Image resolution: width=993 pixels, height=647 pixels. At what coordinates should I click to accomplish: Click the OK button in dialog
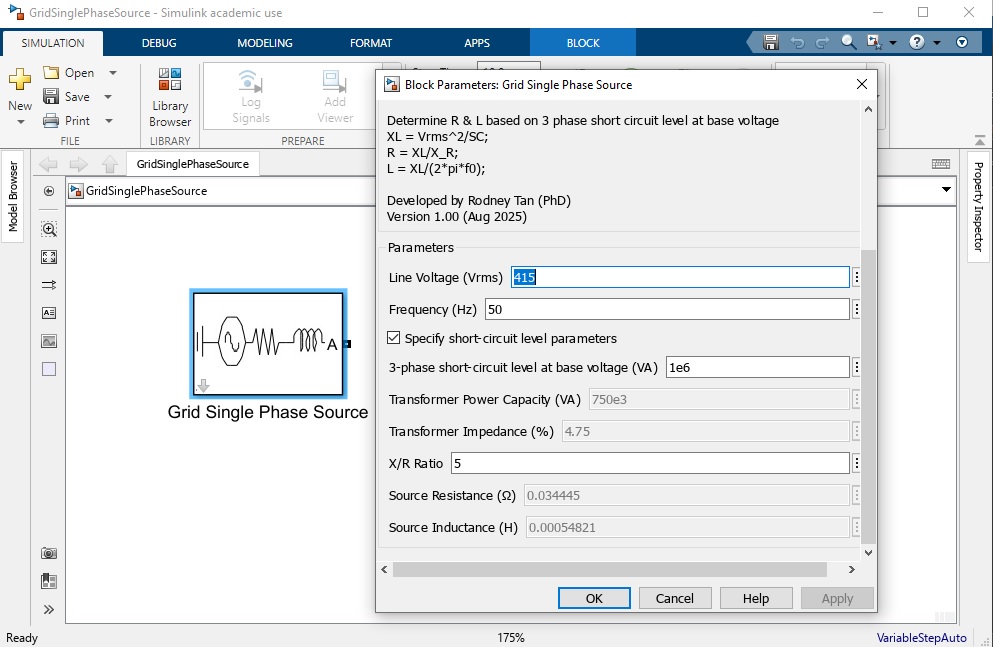pos(594,598)
